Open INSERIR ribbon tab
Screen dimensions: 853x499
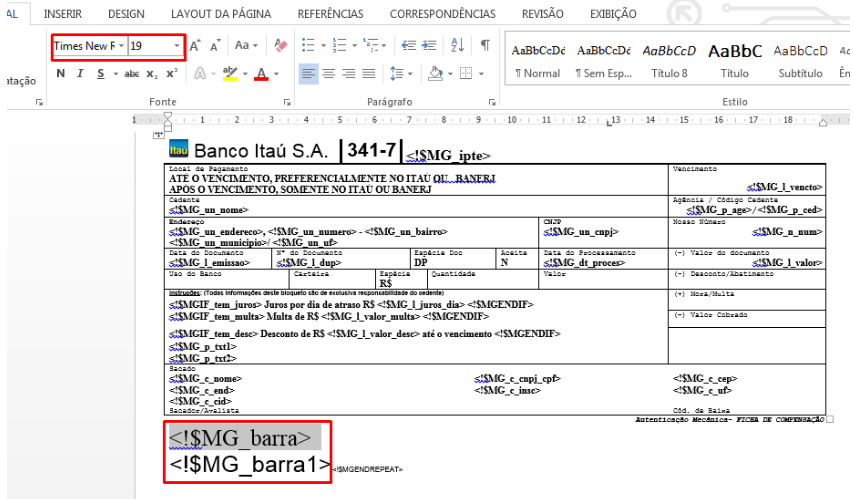point(63,14)
